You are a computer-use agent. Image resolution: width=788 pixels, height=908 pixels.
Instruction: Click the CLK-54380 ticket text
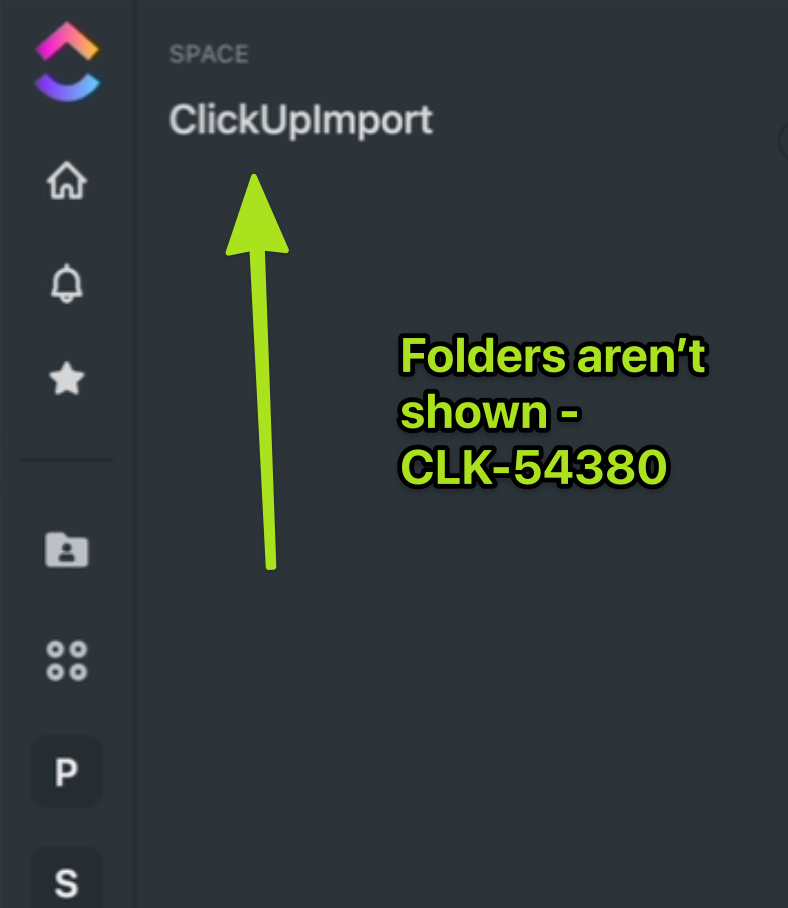tap(534, 467)
